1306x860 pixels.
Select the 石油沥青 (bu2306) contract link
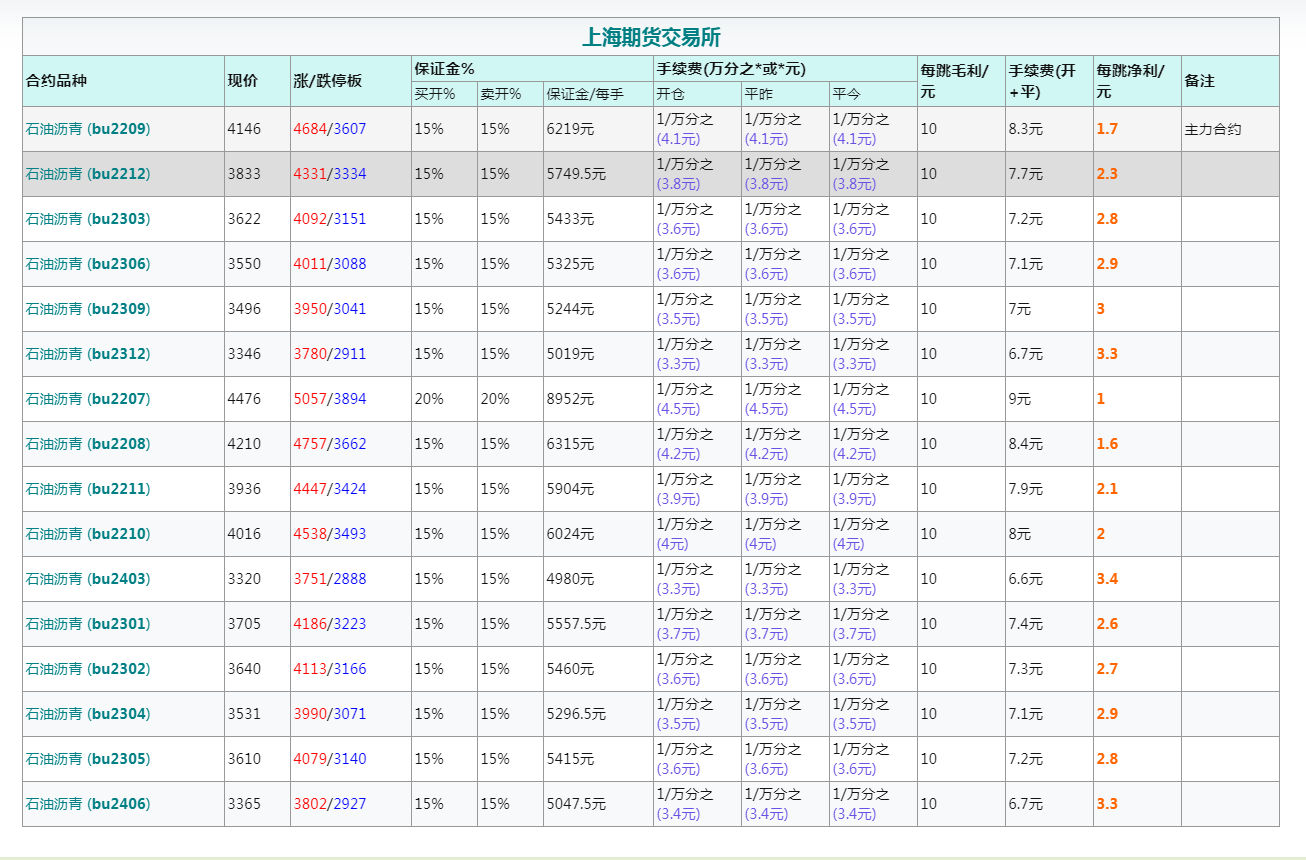[x=88, y=264]
